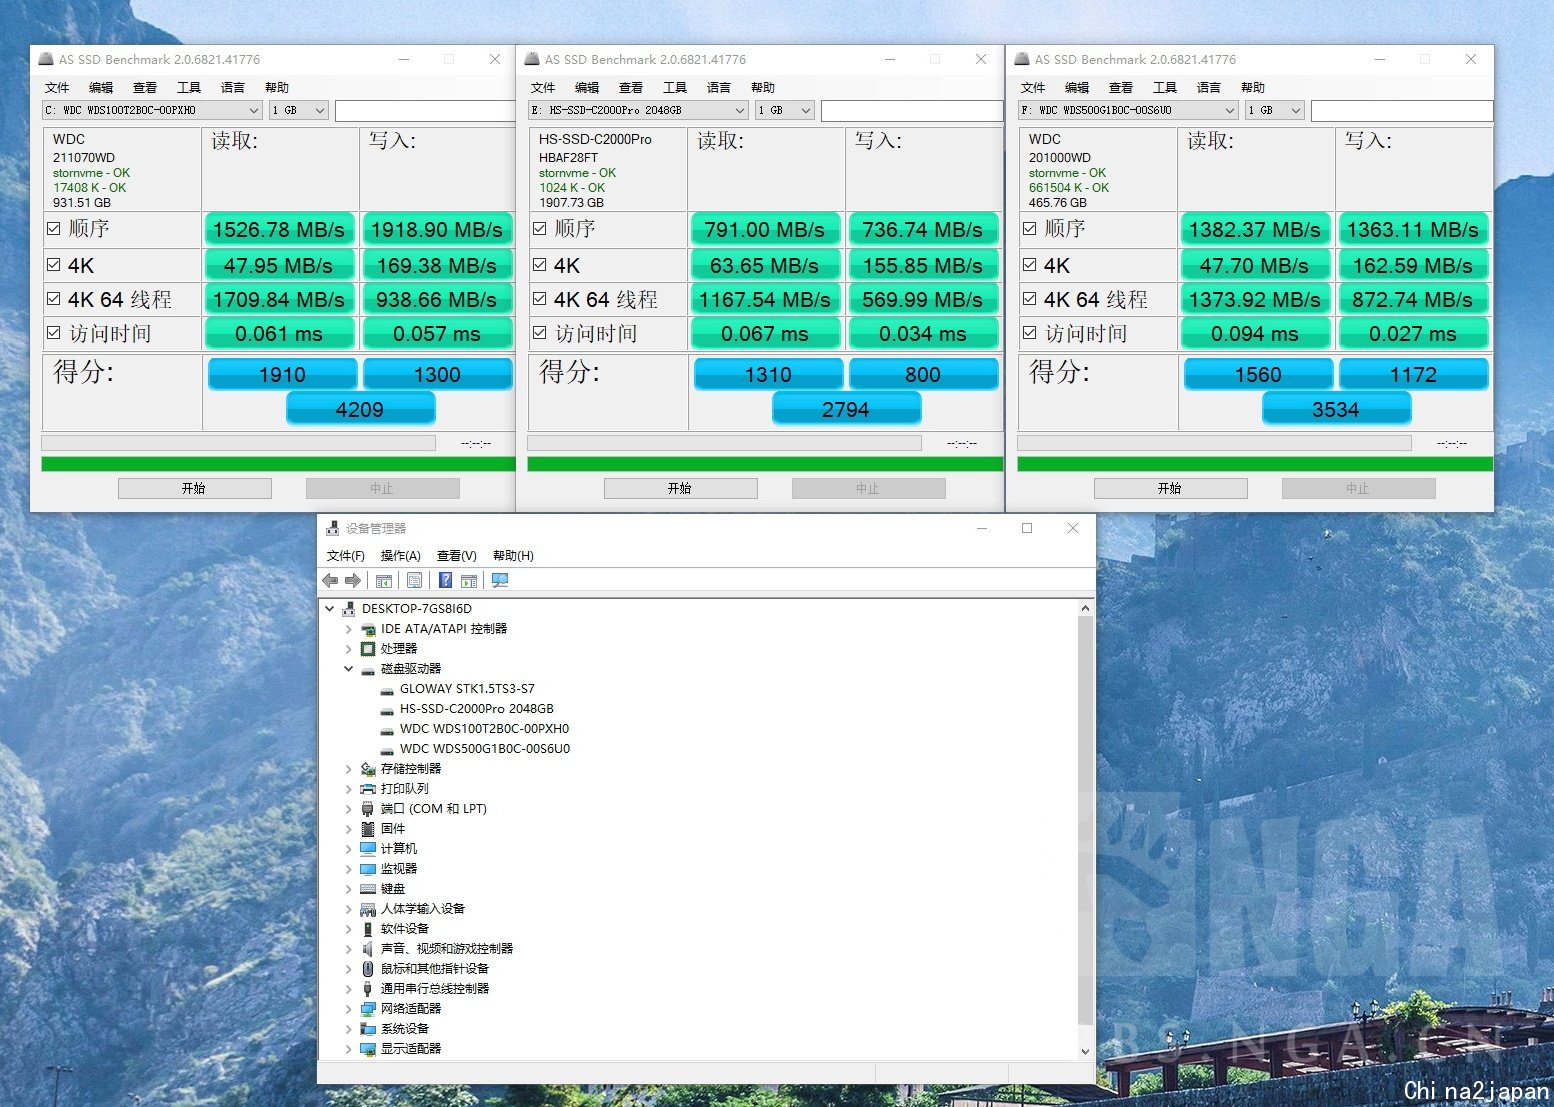1554x1107 pixels.
Task: Click the processor (处理器) chip icon
Action: click(x=368, y=649)
